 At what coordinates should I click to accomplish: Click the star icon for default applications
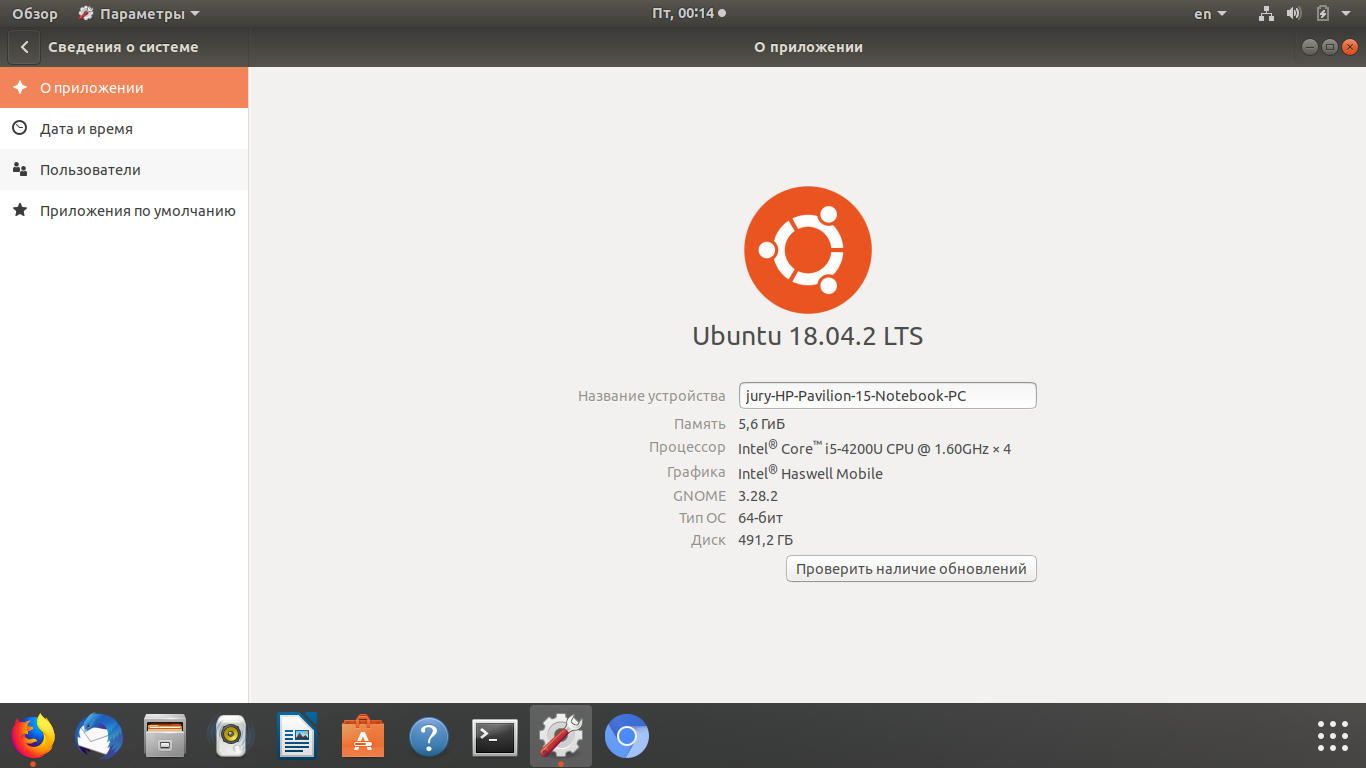19,210
